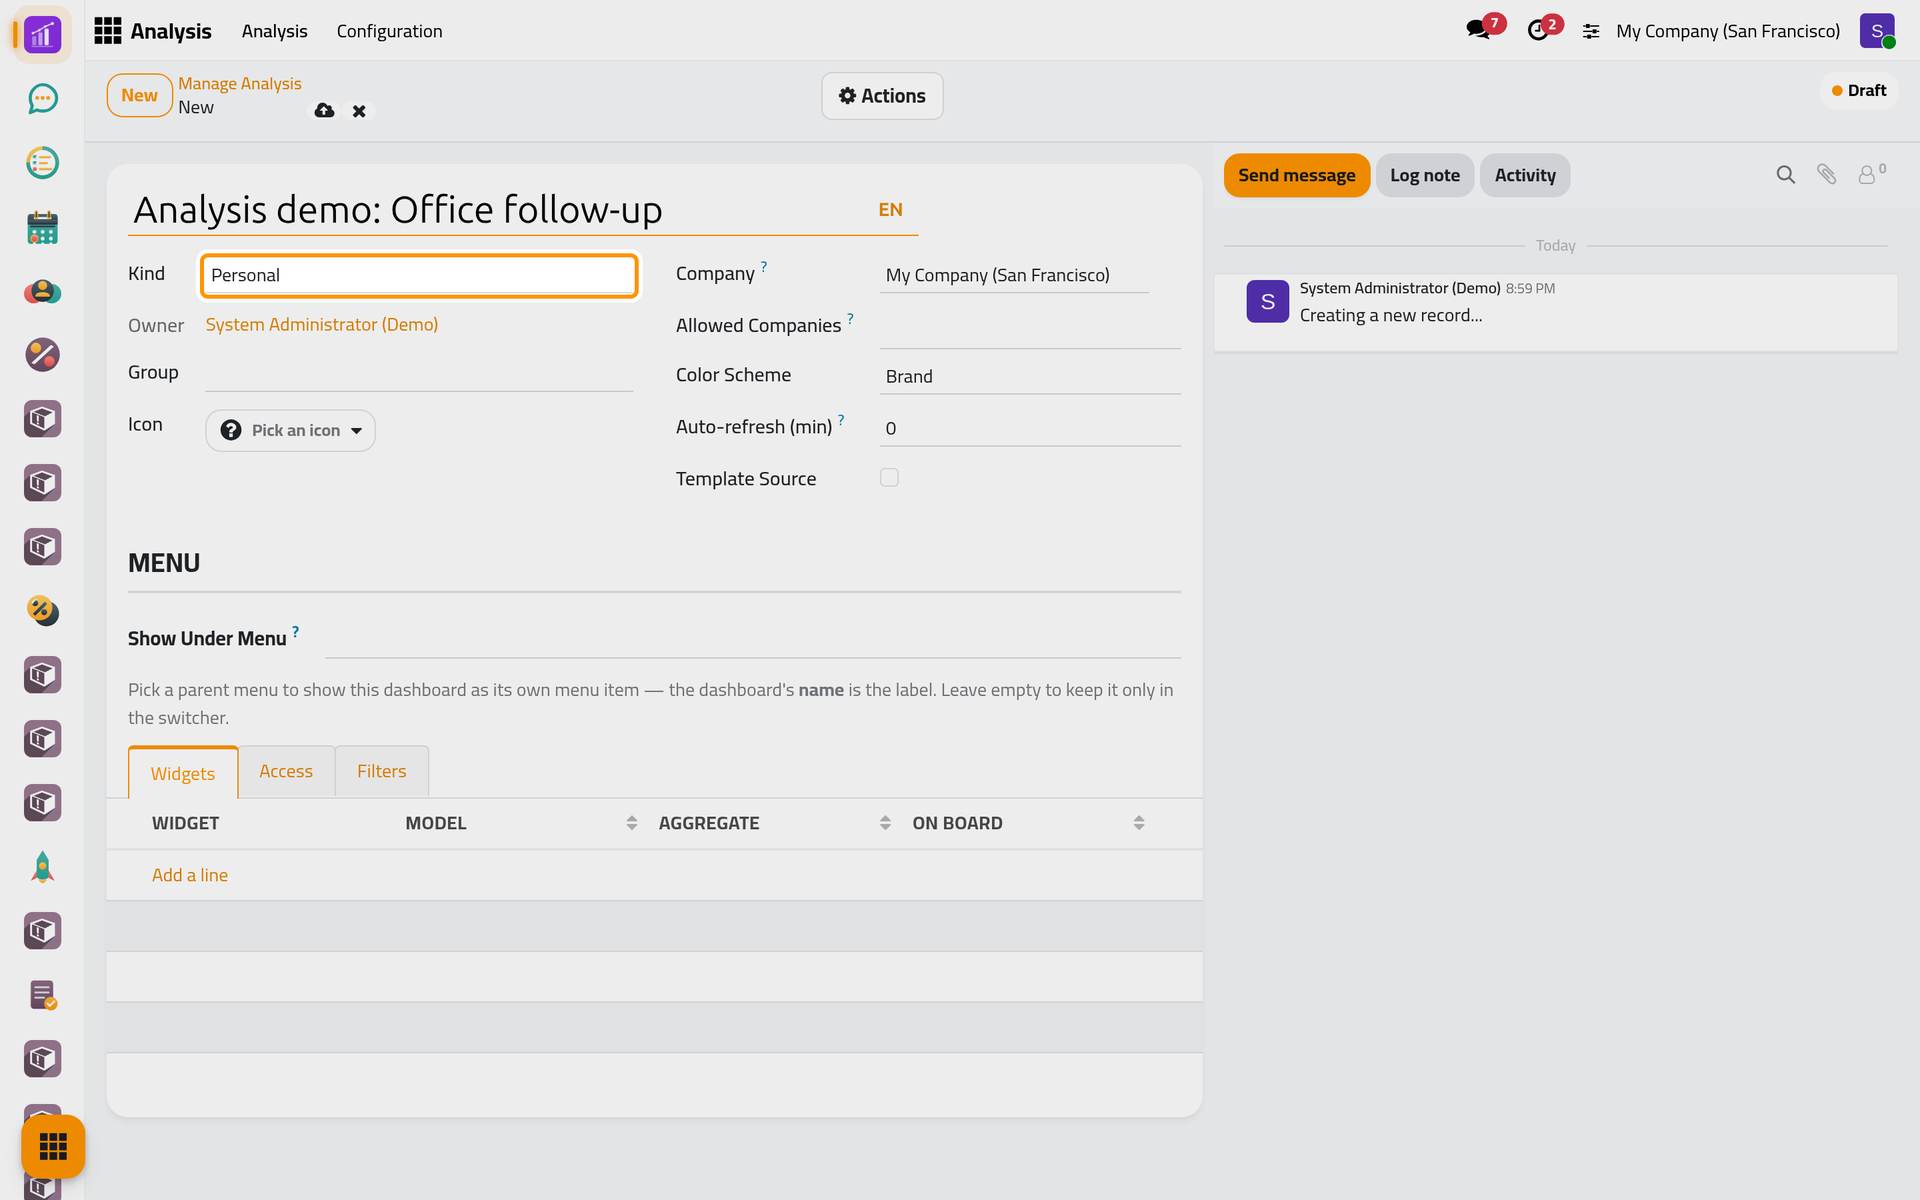This screenshot has width=1920, height=1200.
Task: Open the Analysis app icon in sidebar
Action: (42, 35)
